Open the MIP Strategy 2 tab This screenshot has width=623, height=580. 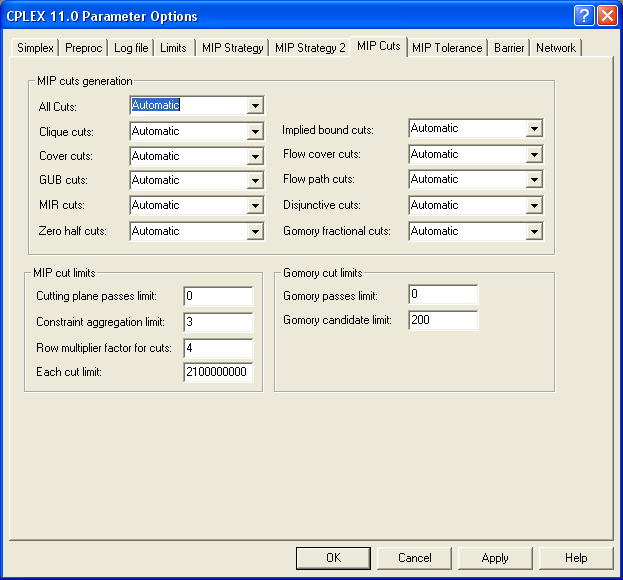point(310,48)
